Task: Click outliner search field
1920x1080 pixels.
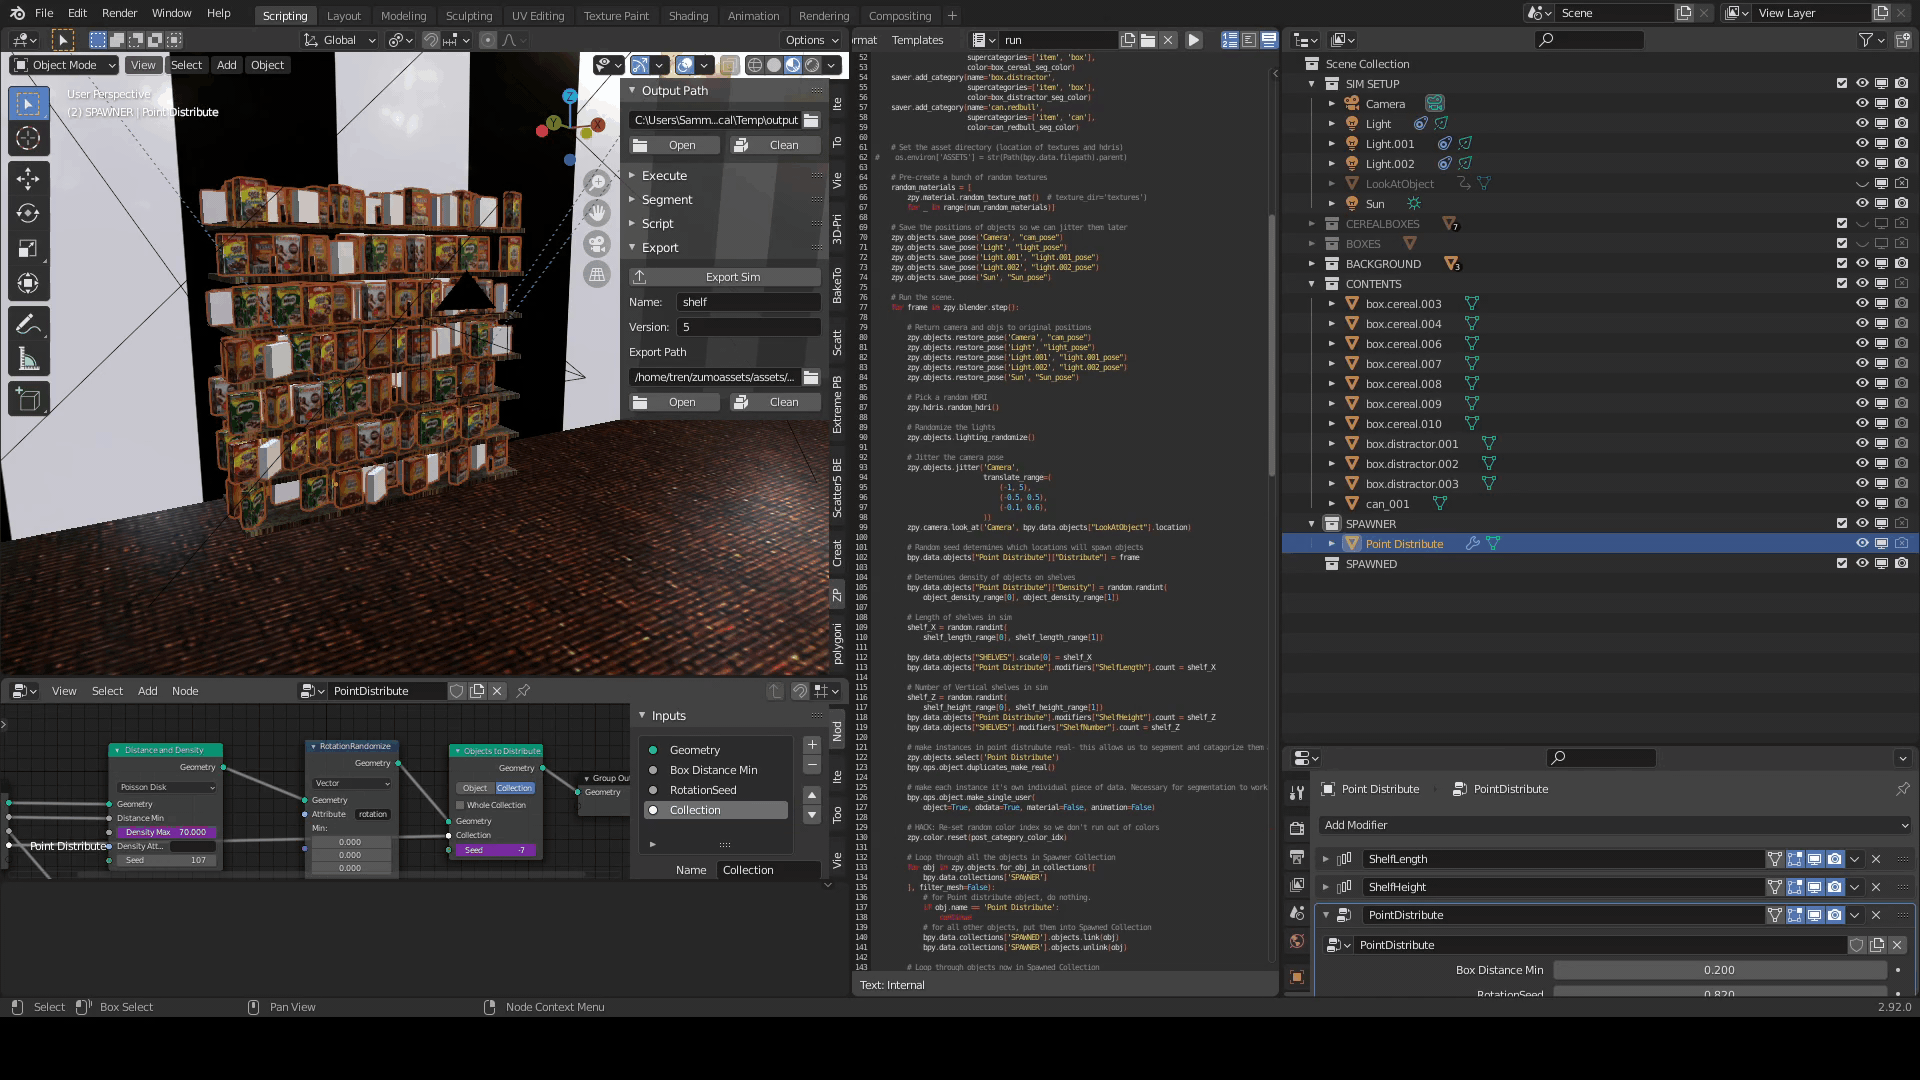Action: (1589, 40)
